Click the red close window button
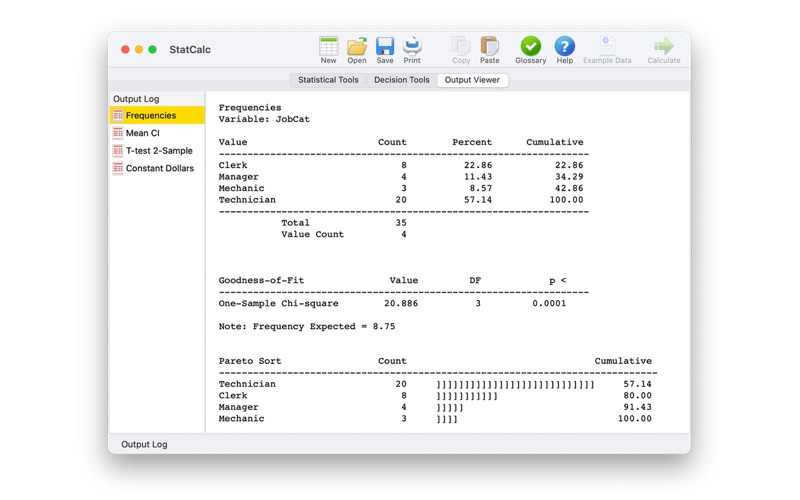Screen dimensions: 800x500 pyautogui.click(x=125, y=49)
